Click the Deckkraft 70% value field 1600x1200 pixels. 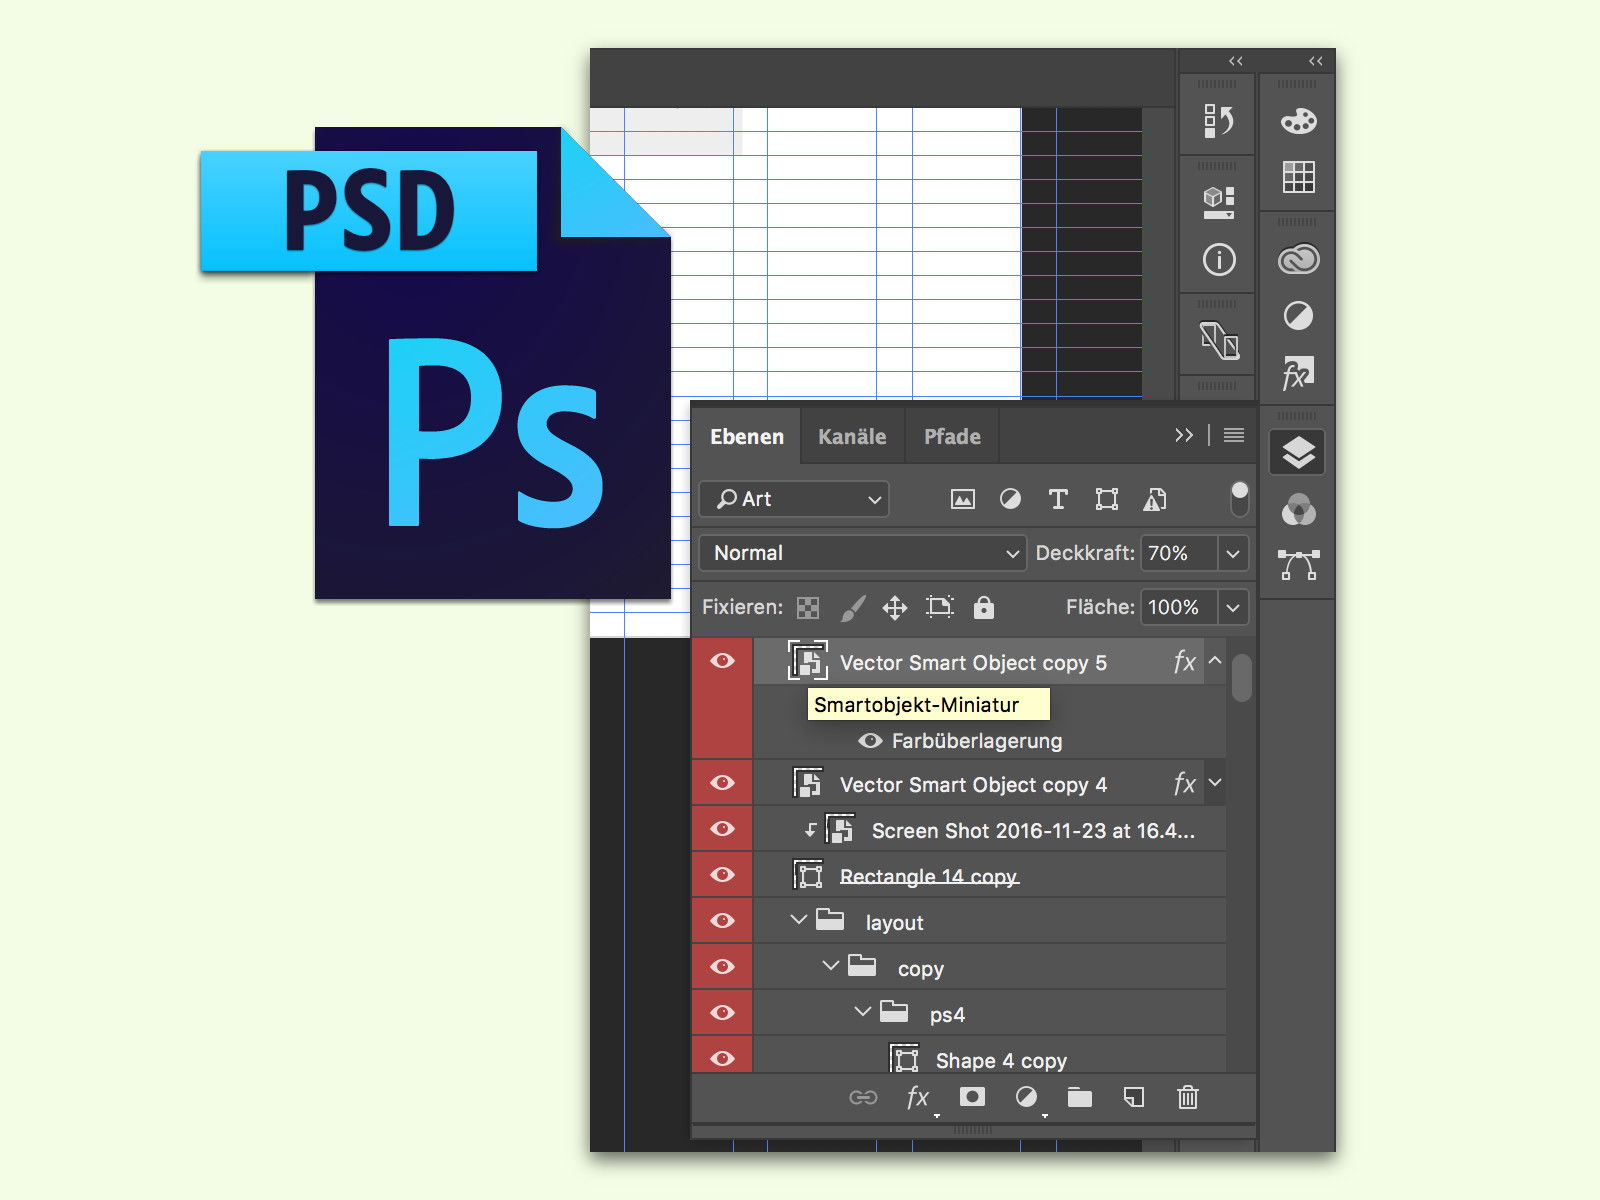coord(1179,553)
